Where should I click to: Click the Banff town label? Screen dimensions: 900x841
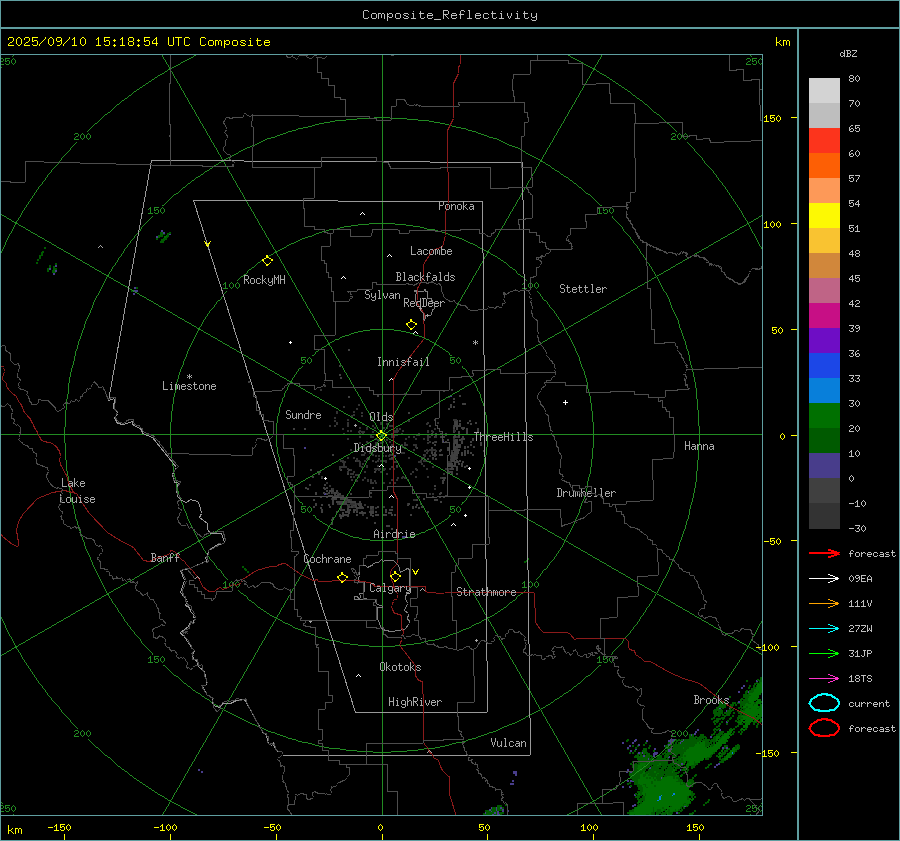[x=165, y=557]
